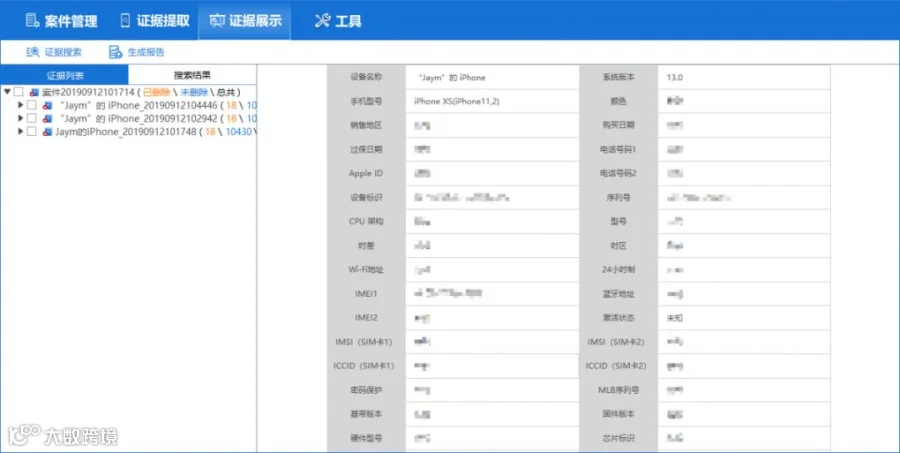This screenshot has height=453, width=900.
Task: Collapse the 案件20190912101714 tree node
Action: [7, 92]
